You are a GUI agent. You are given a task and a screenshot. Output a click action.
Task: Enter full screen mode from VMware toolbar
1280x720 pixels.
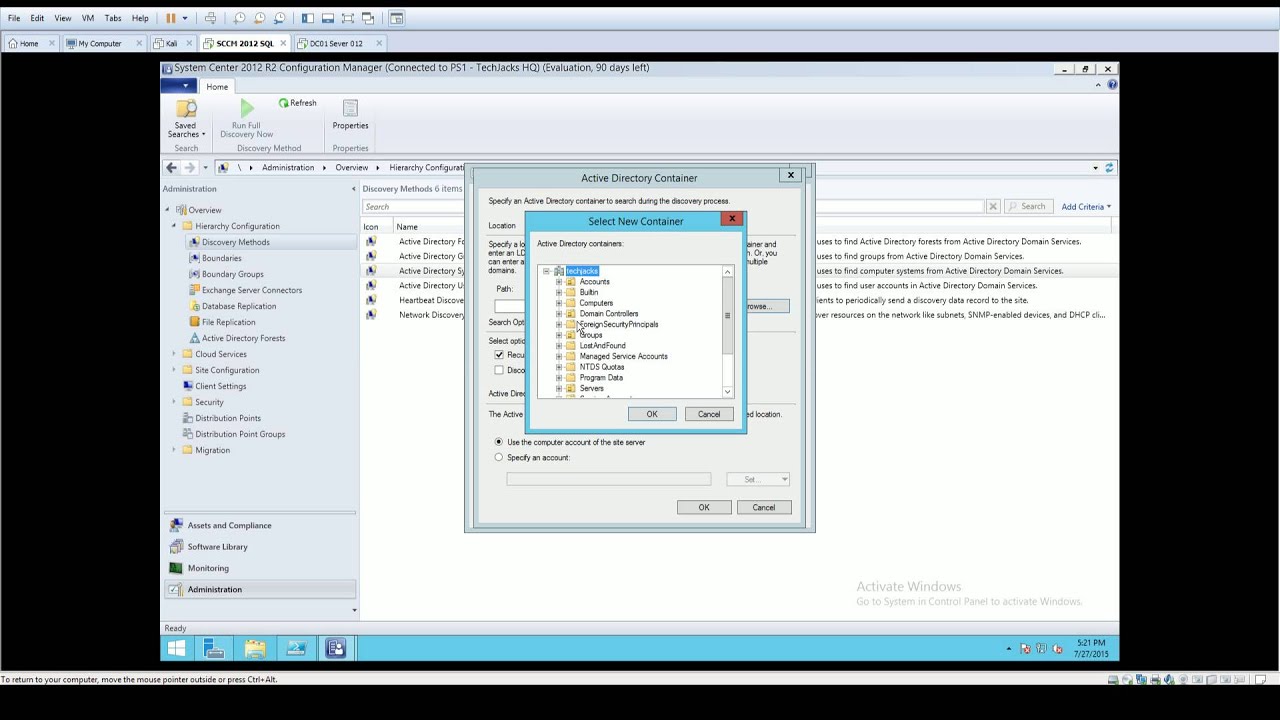click(x=348, y=18)
